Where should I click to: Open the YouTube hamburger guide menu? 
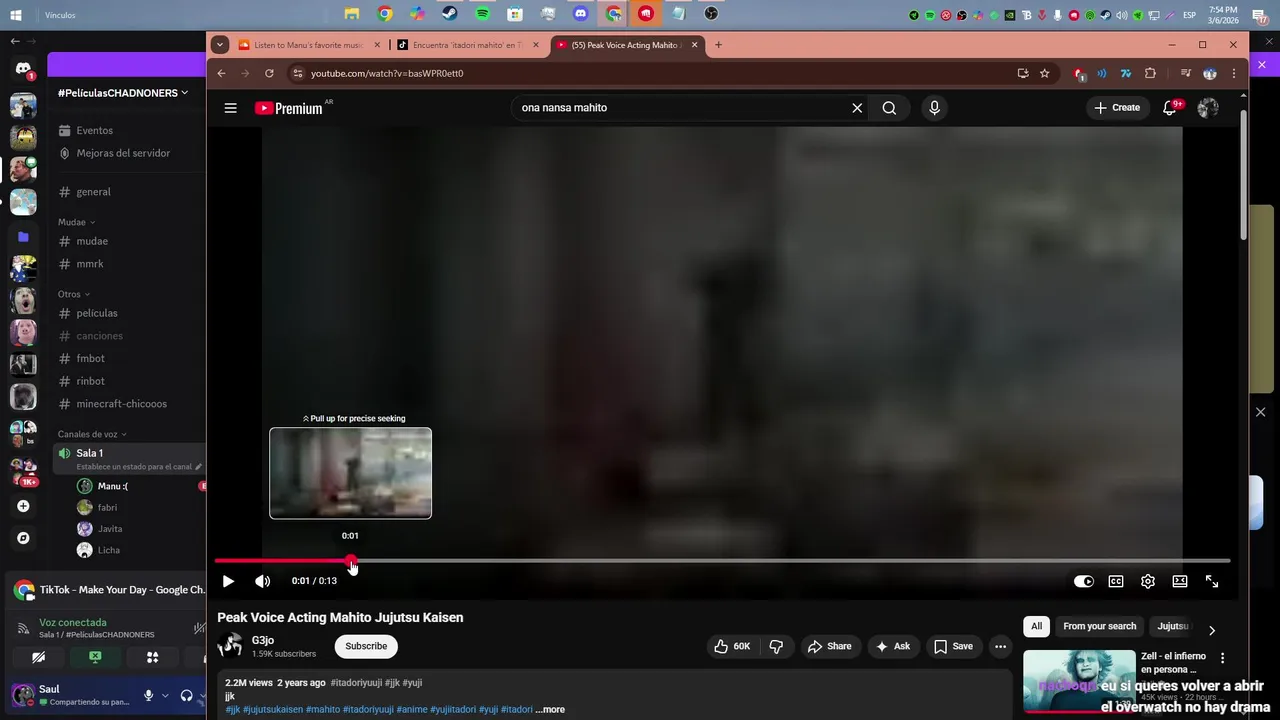click(231, 108)
